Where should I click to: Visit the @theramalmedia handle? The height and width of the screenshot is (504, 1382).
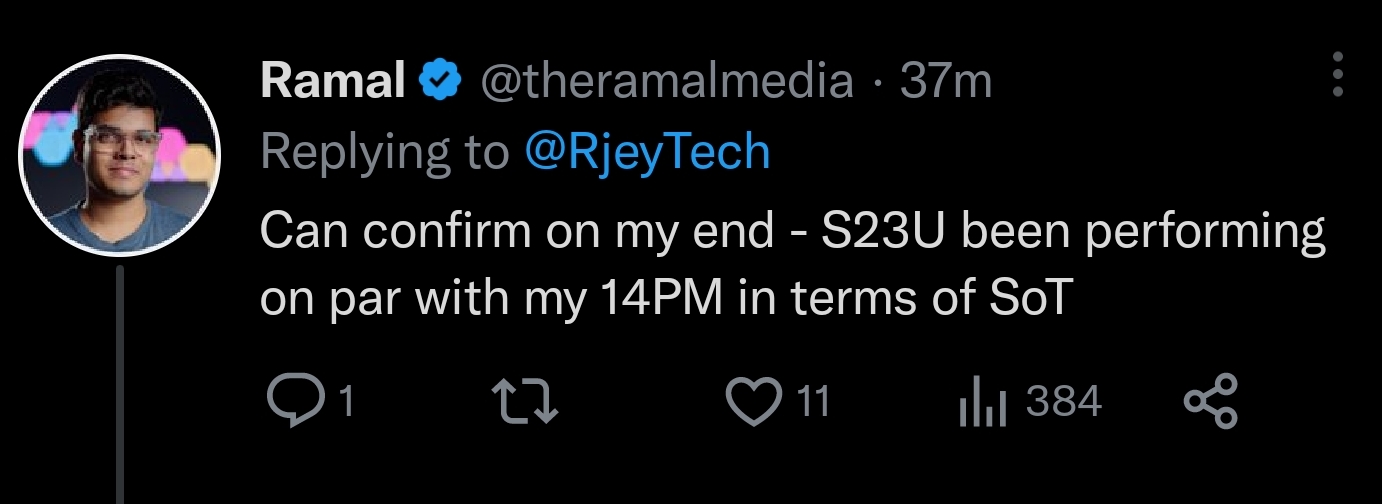668,81
